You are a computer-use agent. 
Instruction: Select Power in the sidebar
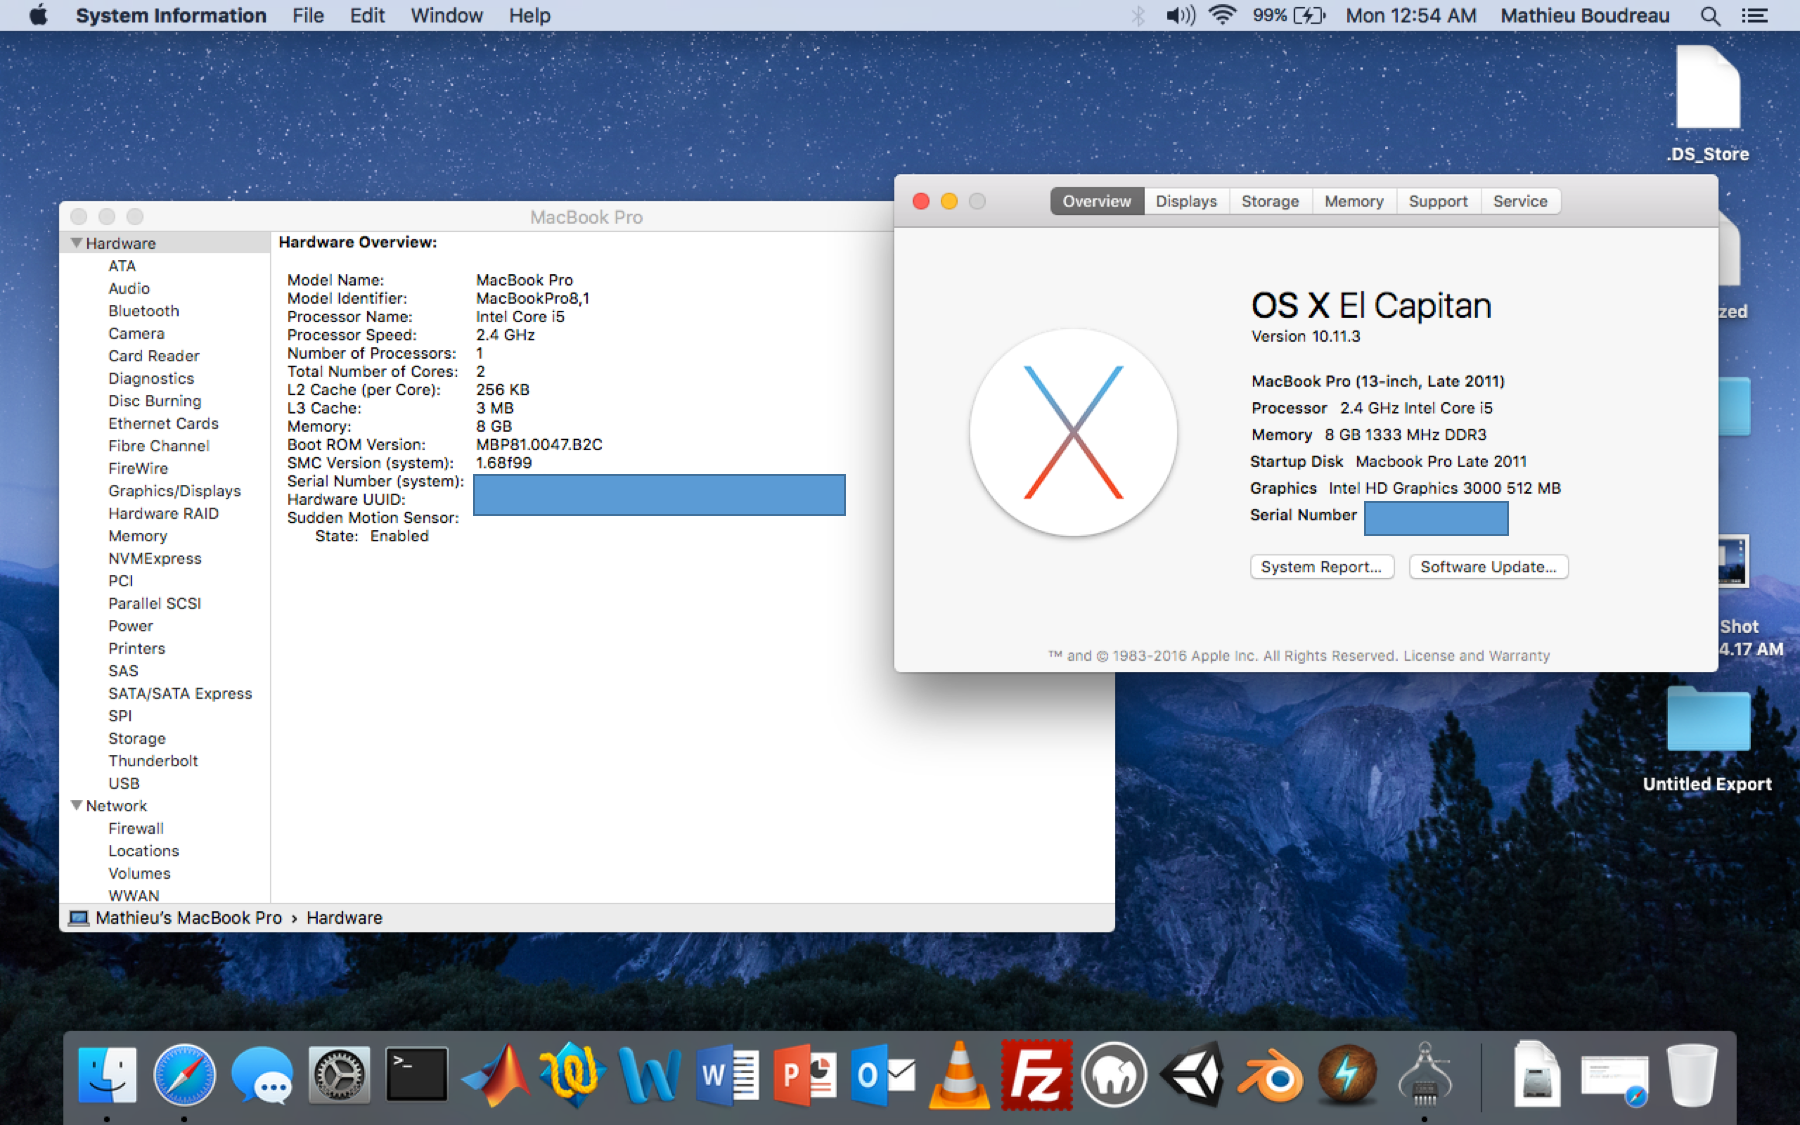tap(131, 626)
